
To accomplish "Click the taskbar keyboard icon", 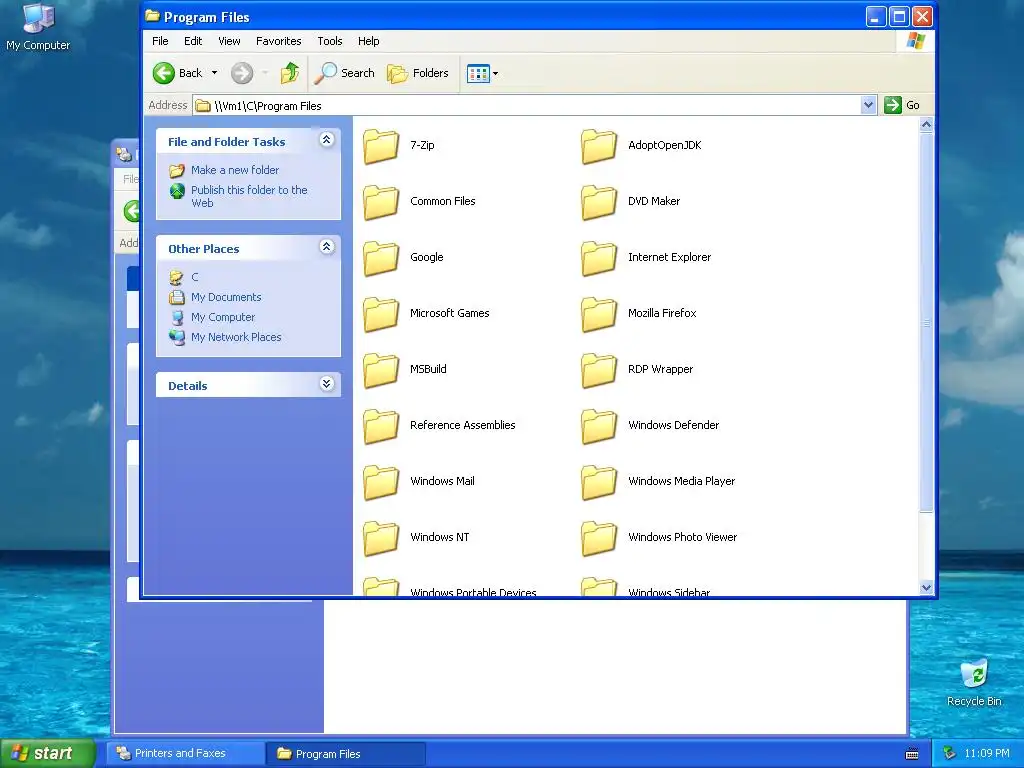I will [912, 754].
